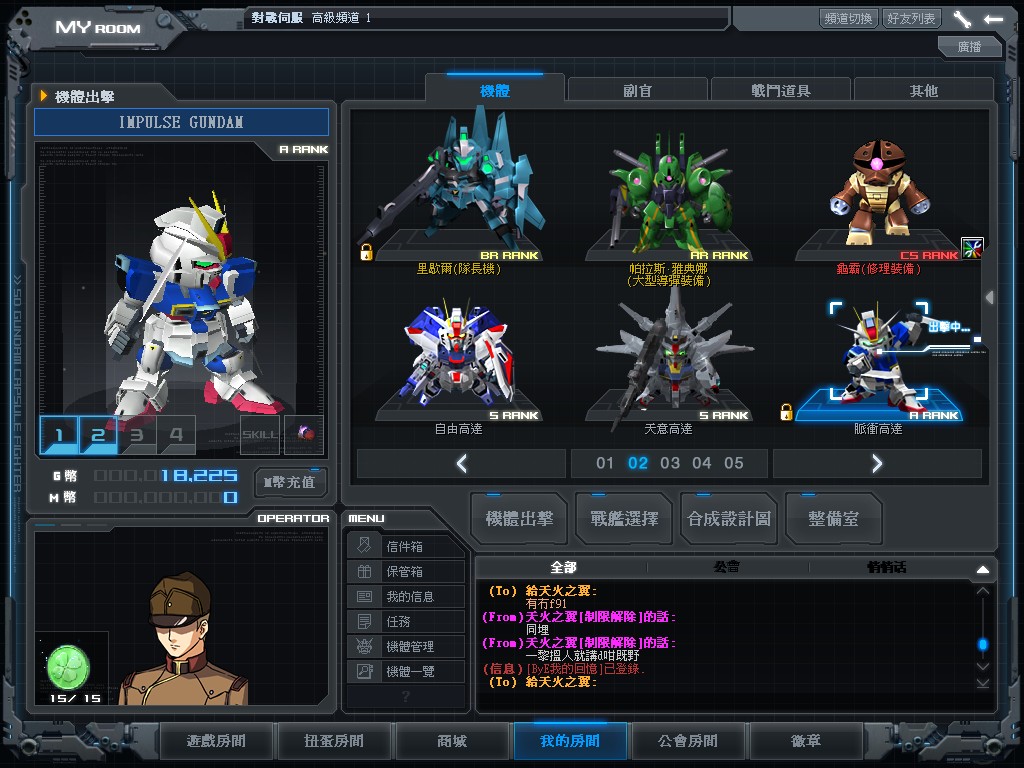Click the profile card icon beside 我的信息
Screen dimensions: 1024x768
click(x=364, y=596)
